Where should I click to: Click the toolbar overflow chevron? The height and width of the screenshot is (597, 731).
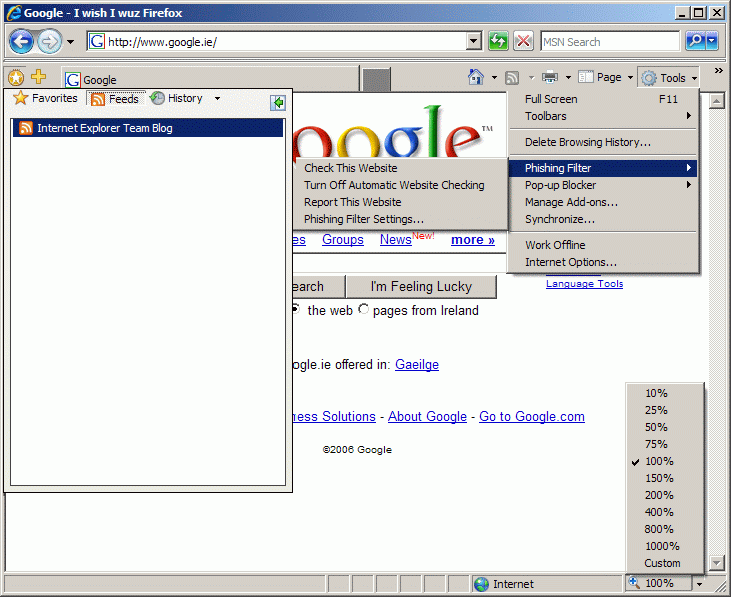click(x=718, y=71)
